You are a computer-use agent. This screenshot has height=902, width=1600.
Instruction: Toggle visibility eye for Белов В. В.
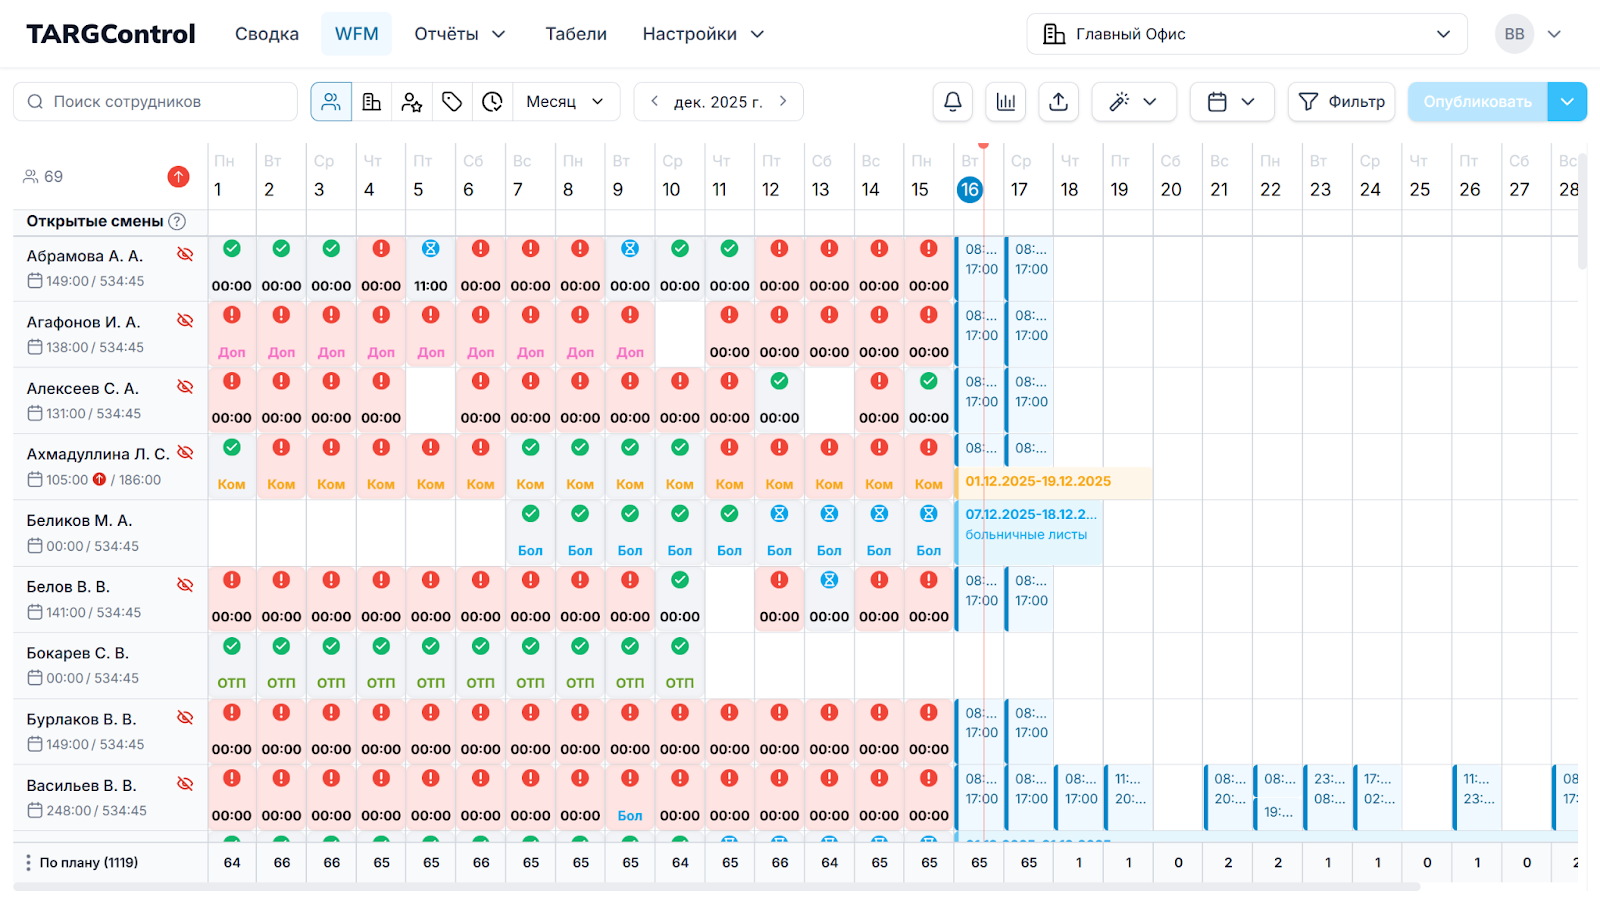[185, 585]
